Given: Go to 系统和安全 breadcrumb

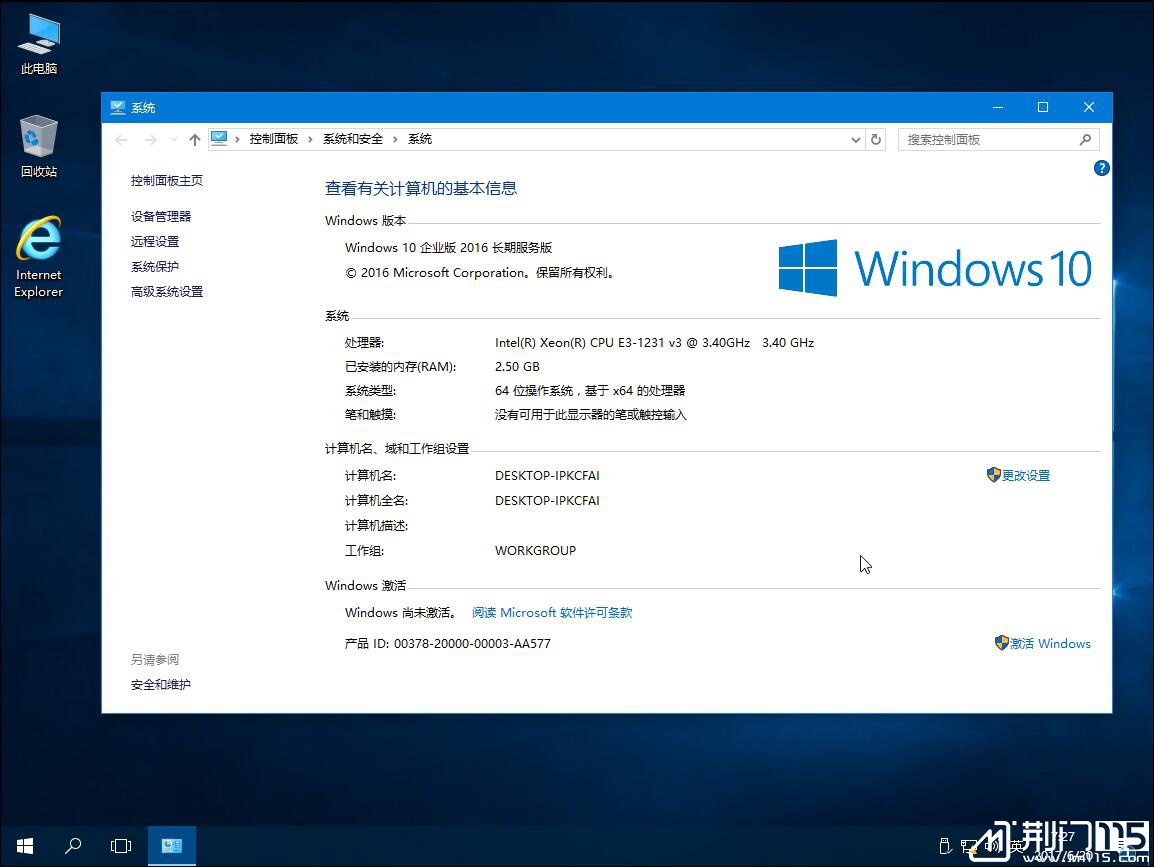Looking at the screenshot, I should 353,139.
